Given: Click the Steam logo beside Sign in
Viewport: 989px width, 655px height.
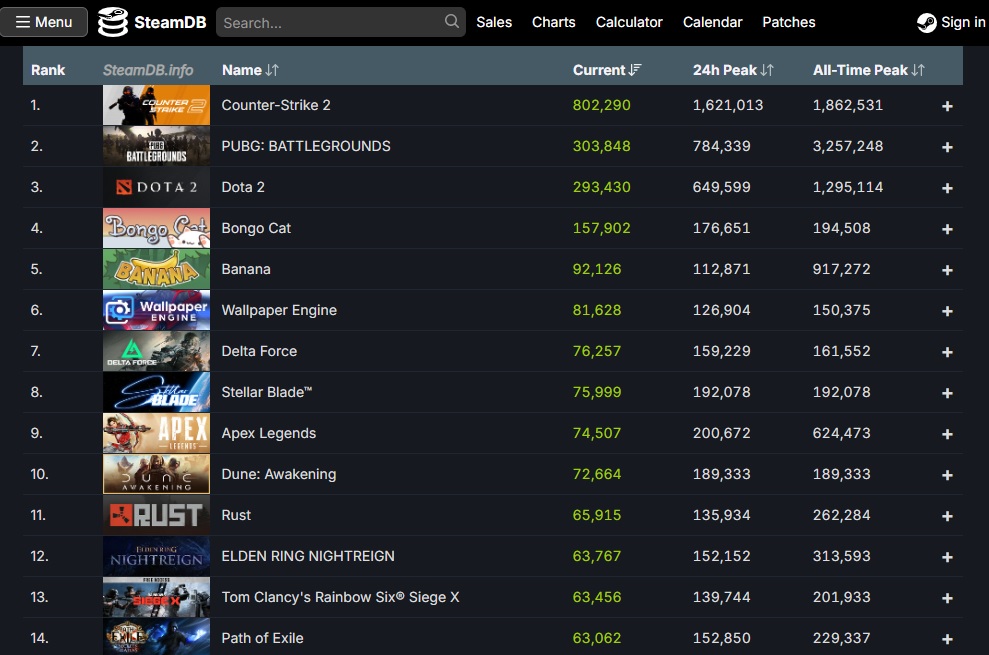Looking at the screenshot, I should click(926, 23).
